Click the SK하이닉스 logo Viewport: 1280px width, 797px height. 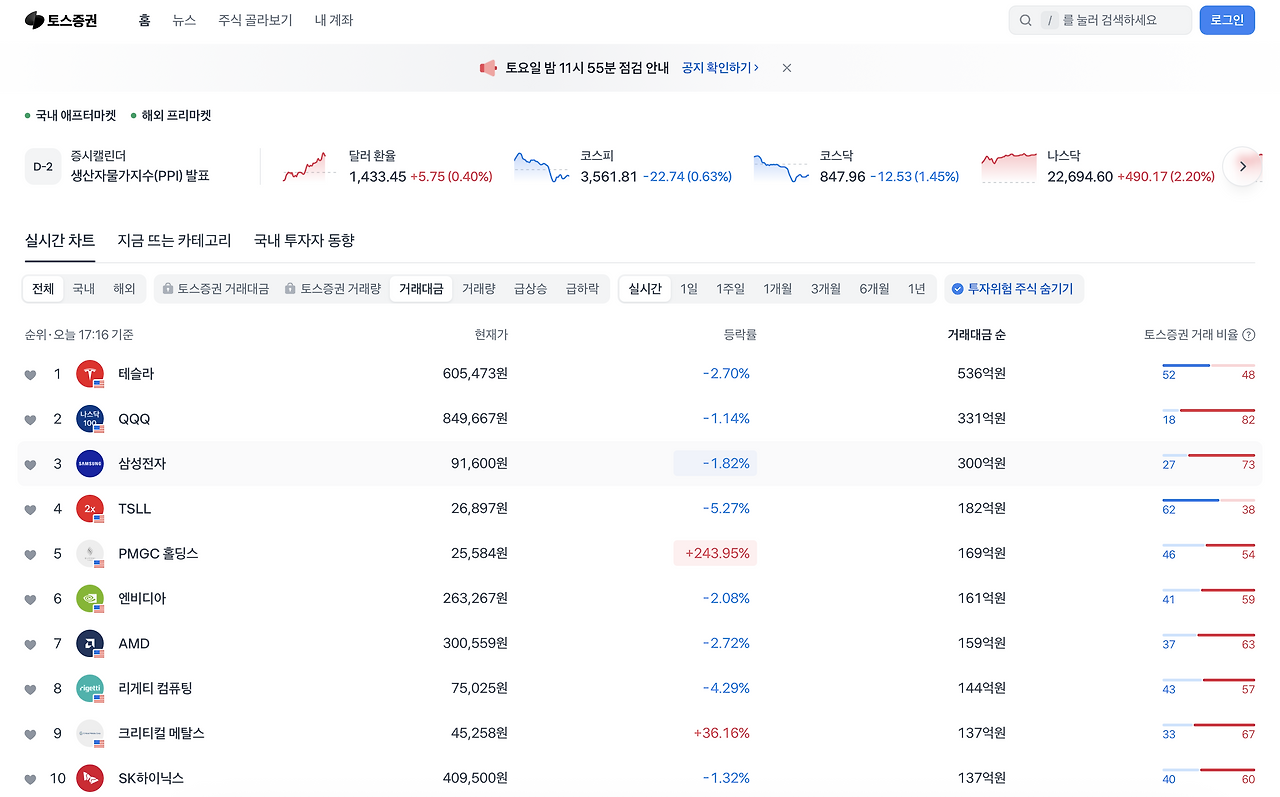pyautogui.click(x=90, y=778)
